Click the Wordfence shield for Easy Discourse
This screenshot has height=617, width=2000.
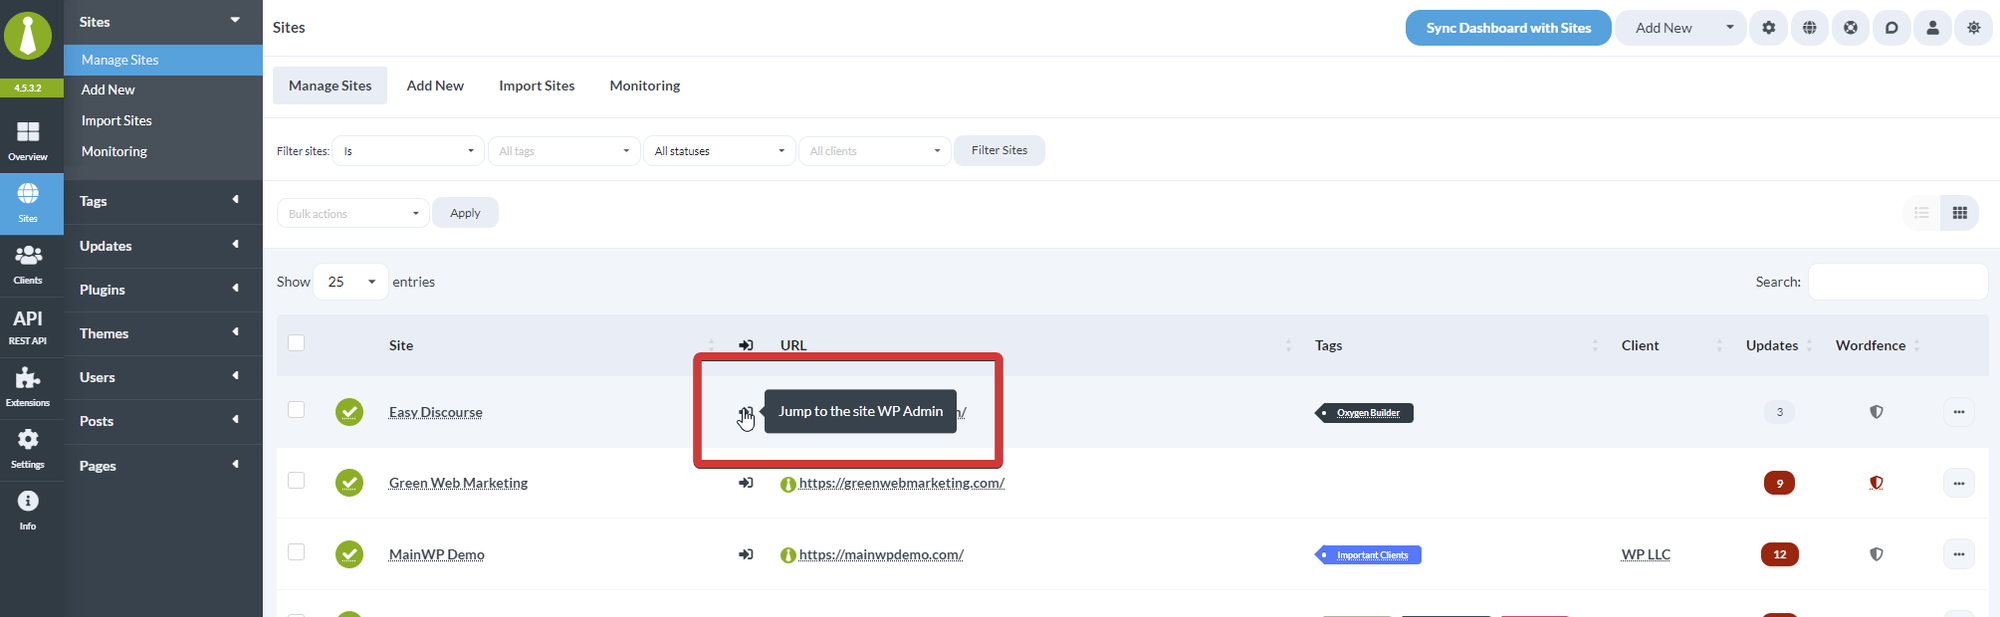pos(1877,412)
